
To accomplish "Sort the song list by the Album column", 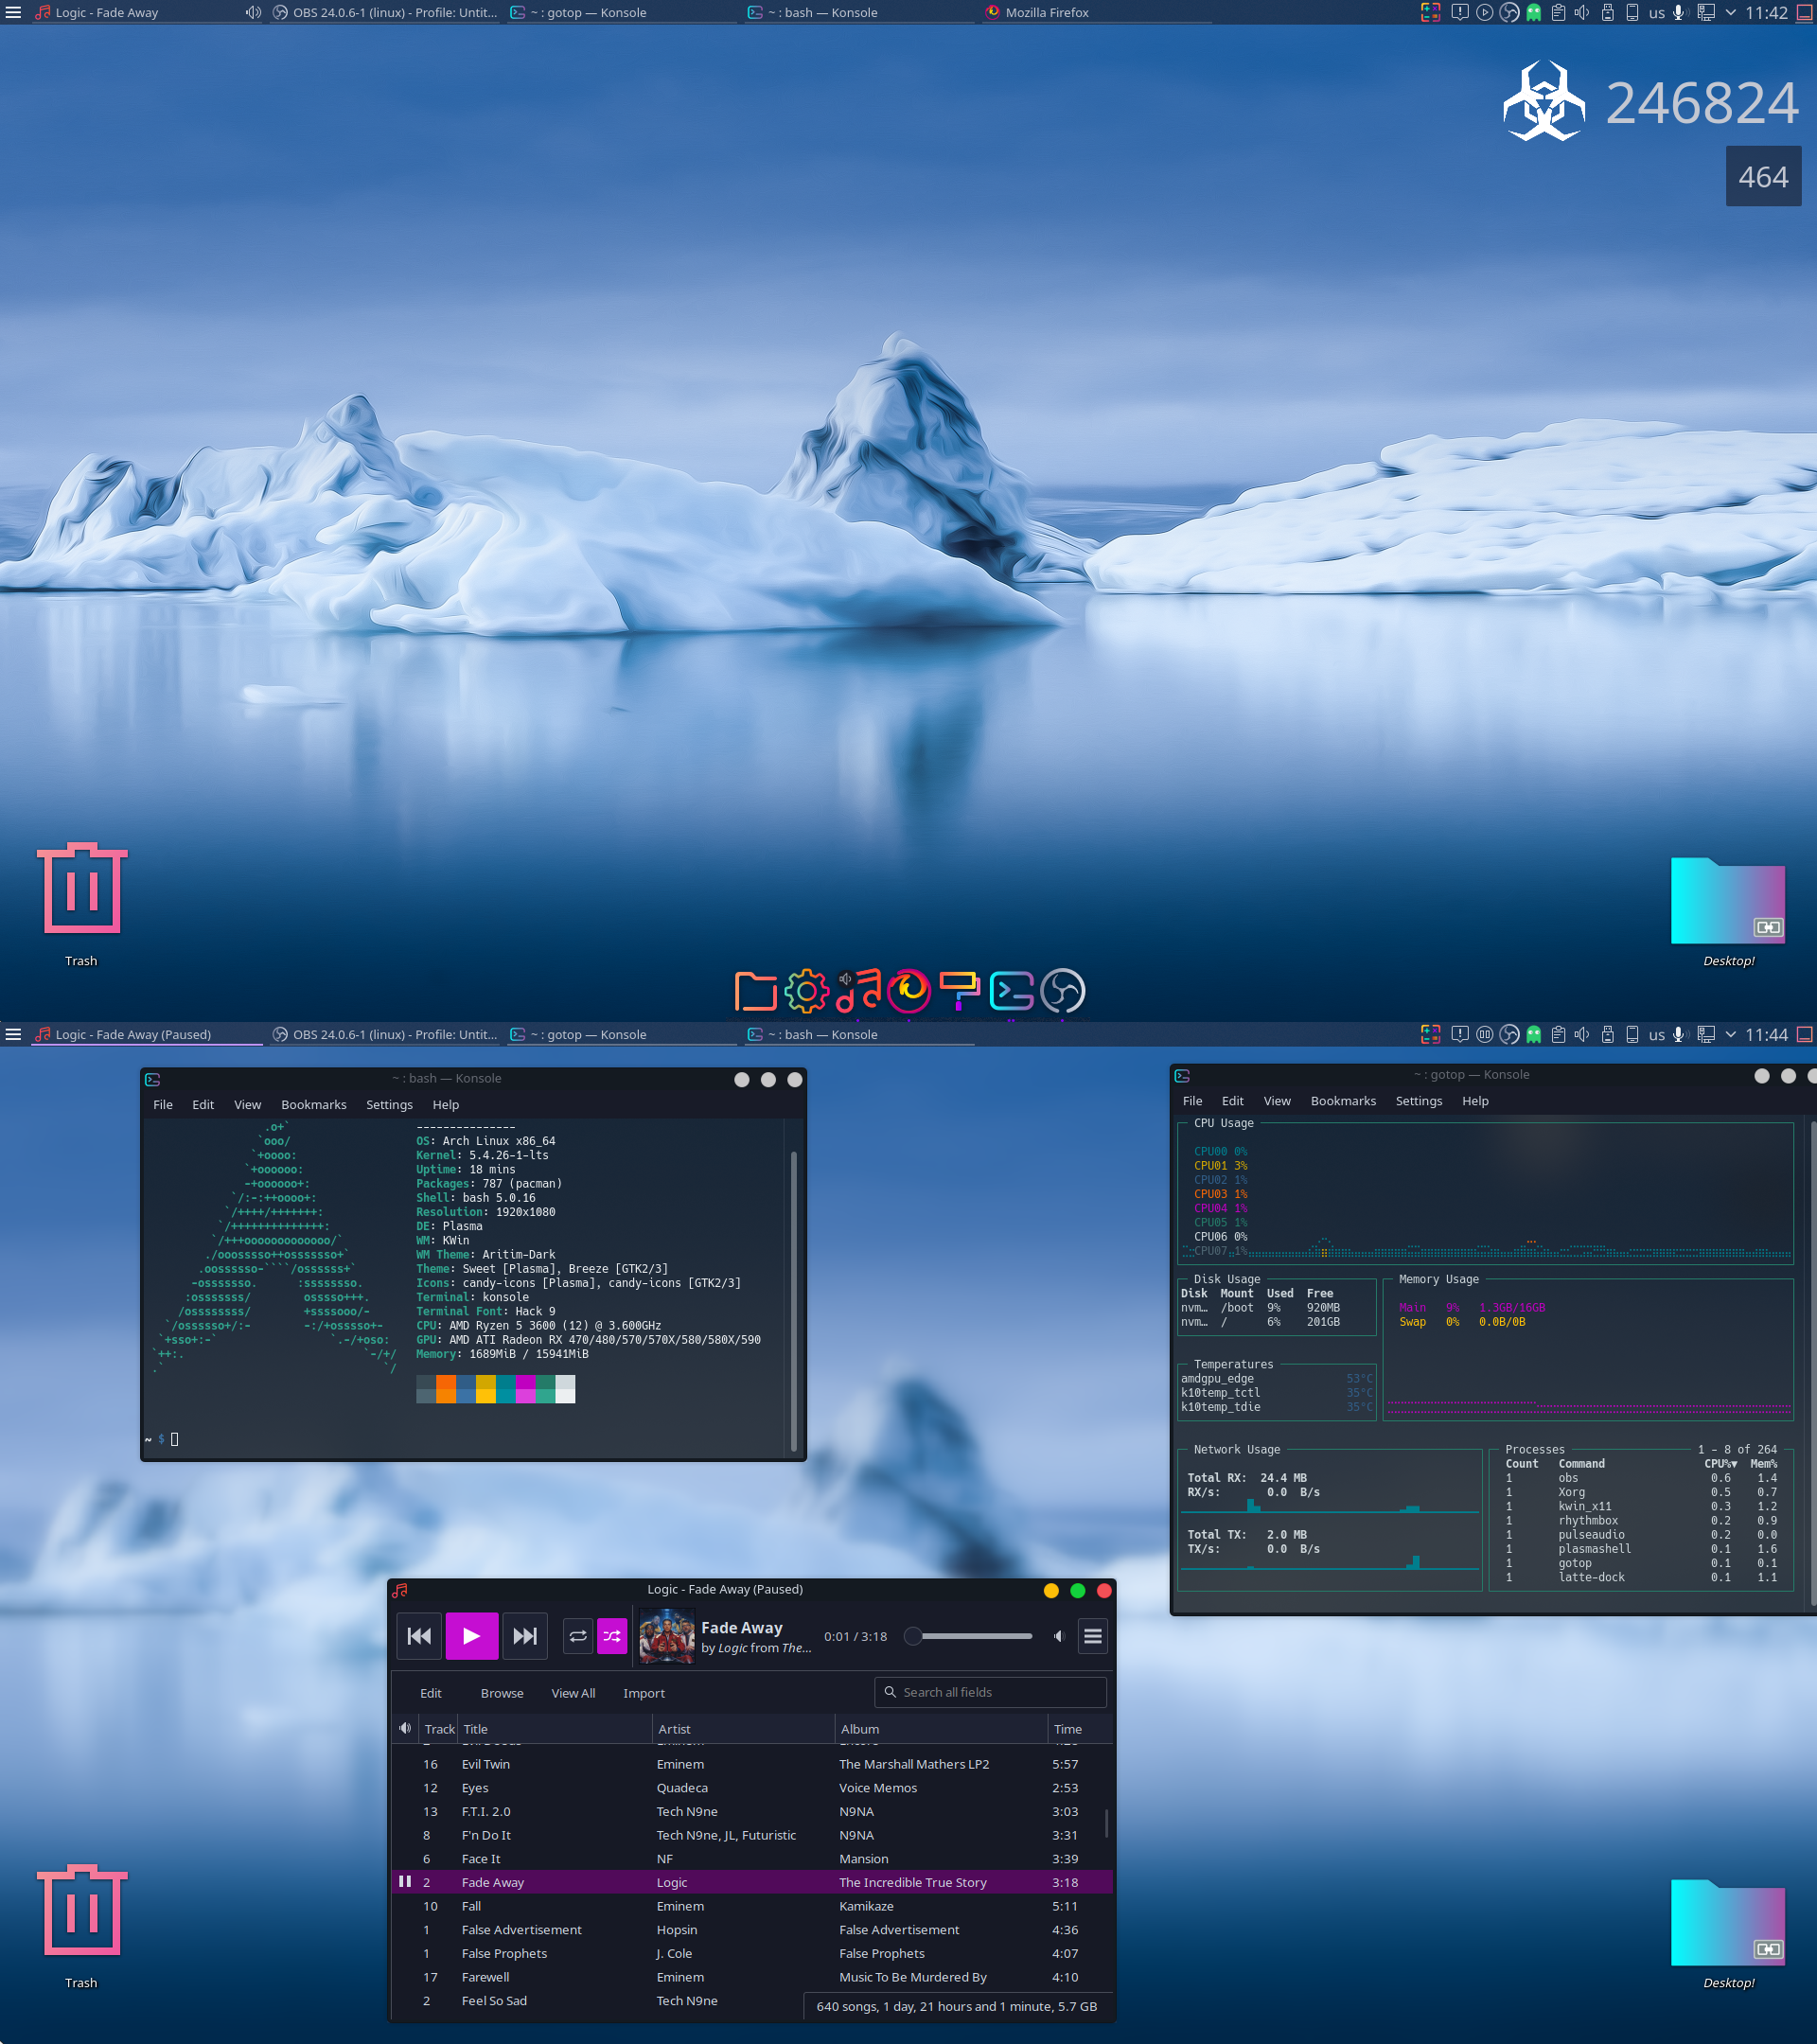I will tap(941, 1729).
